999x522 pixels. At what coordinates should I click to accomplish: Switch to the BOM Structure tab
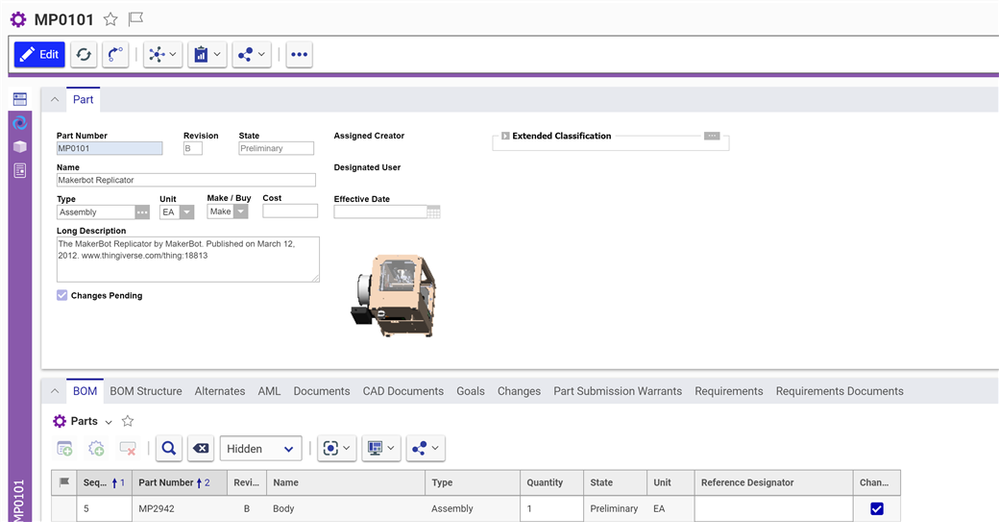coord(146,391)
